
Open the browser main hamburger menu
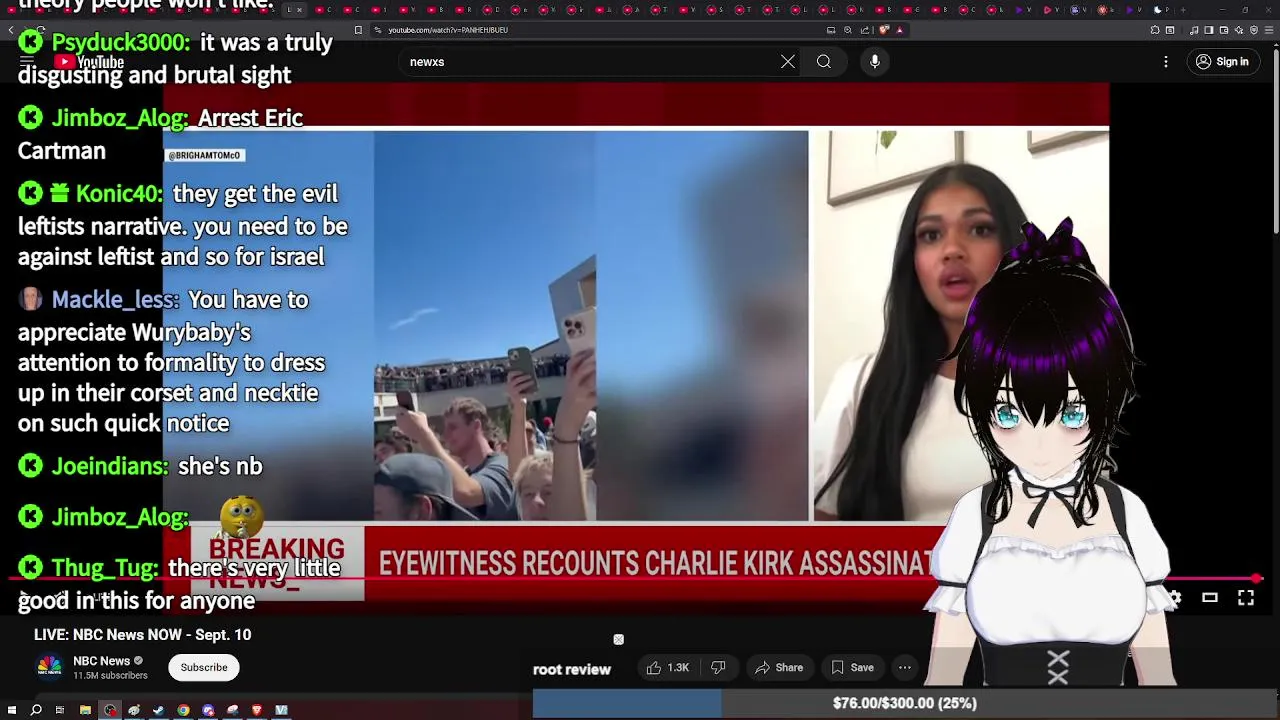[1269, 30]
